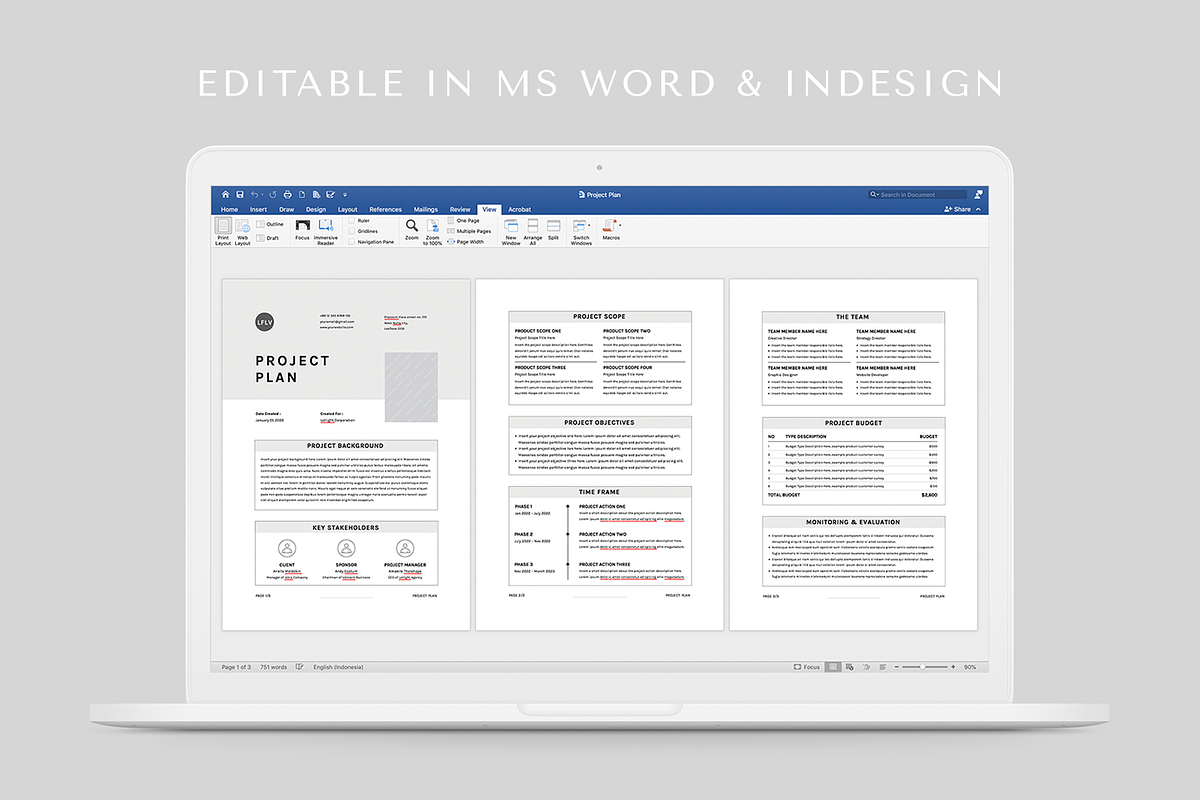Show the Navigation Pane
The height and width of the screenshot is (800, 1200).
[x=352, y=242]
